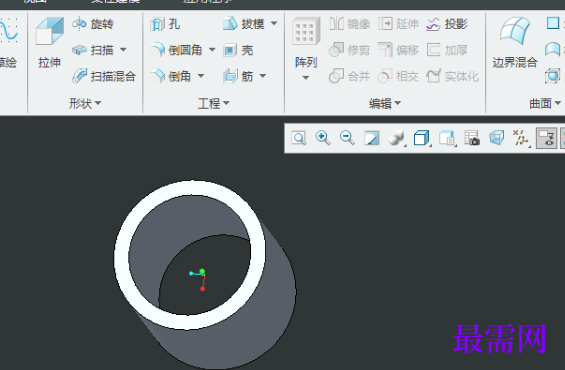Select the Swept Blend (扫描混合) tool
The image size is (565, 370).
click(104, 76)
